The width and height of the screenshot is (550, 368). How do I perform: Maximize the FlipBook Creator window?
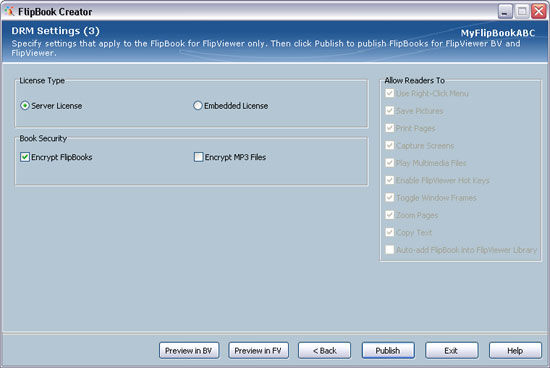522,12
